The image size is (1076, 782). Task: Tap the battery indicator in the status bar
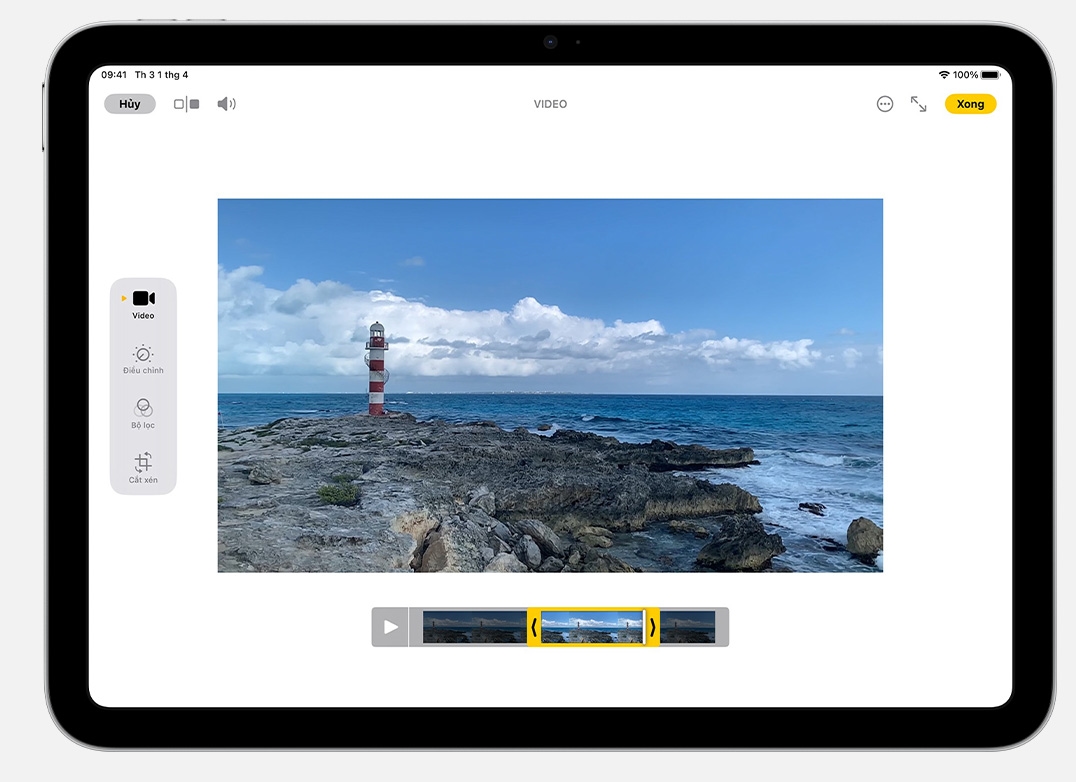point(990,75)
